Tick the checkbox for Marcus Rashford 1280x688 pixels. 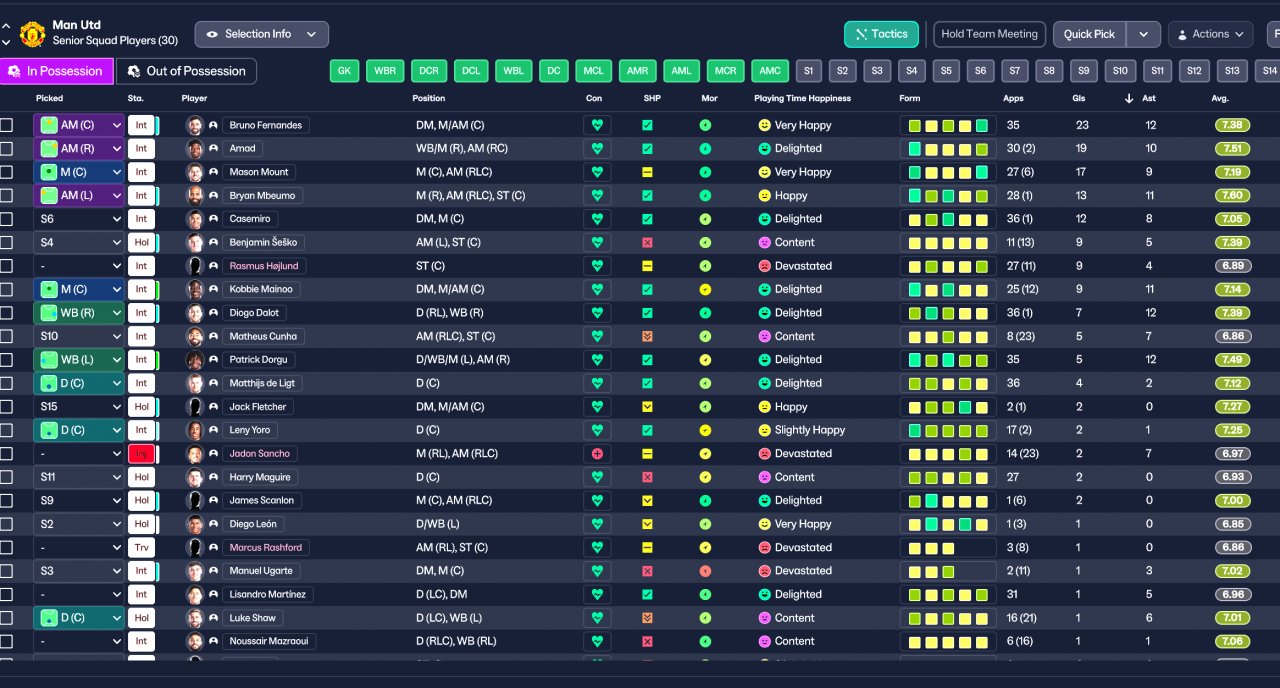click(7, 547)
